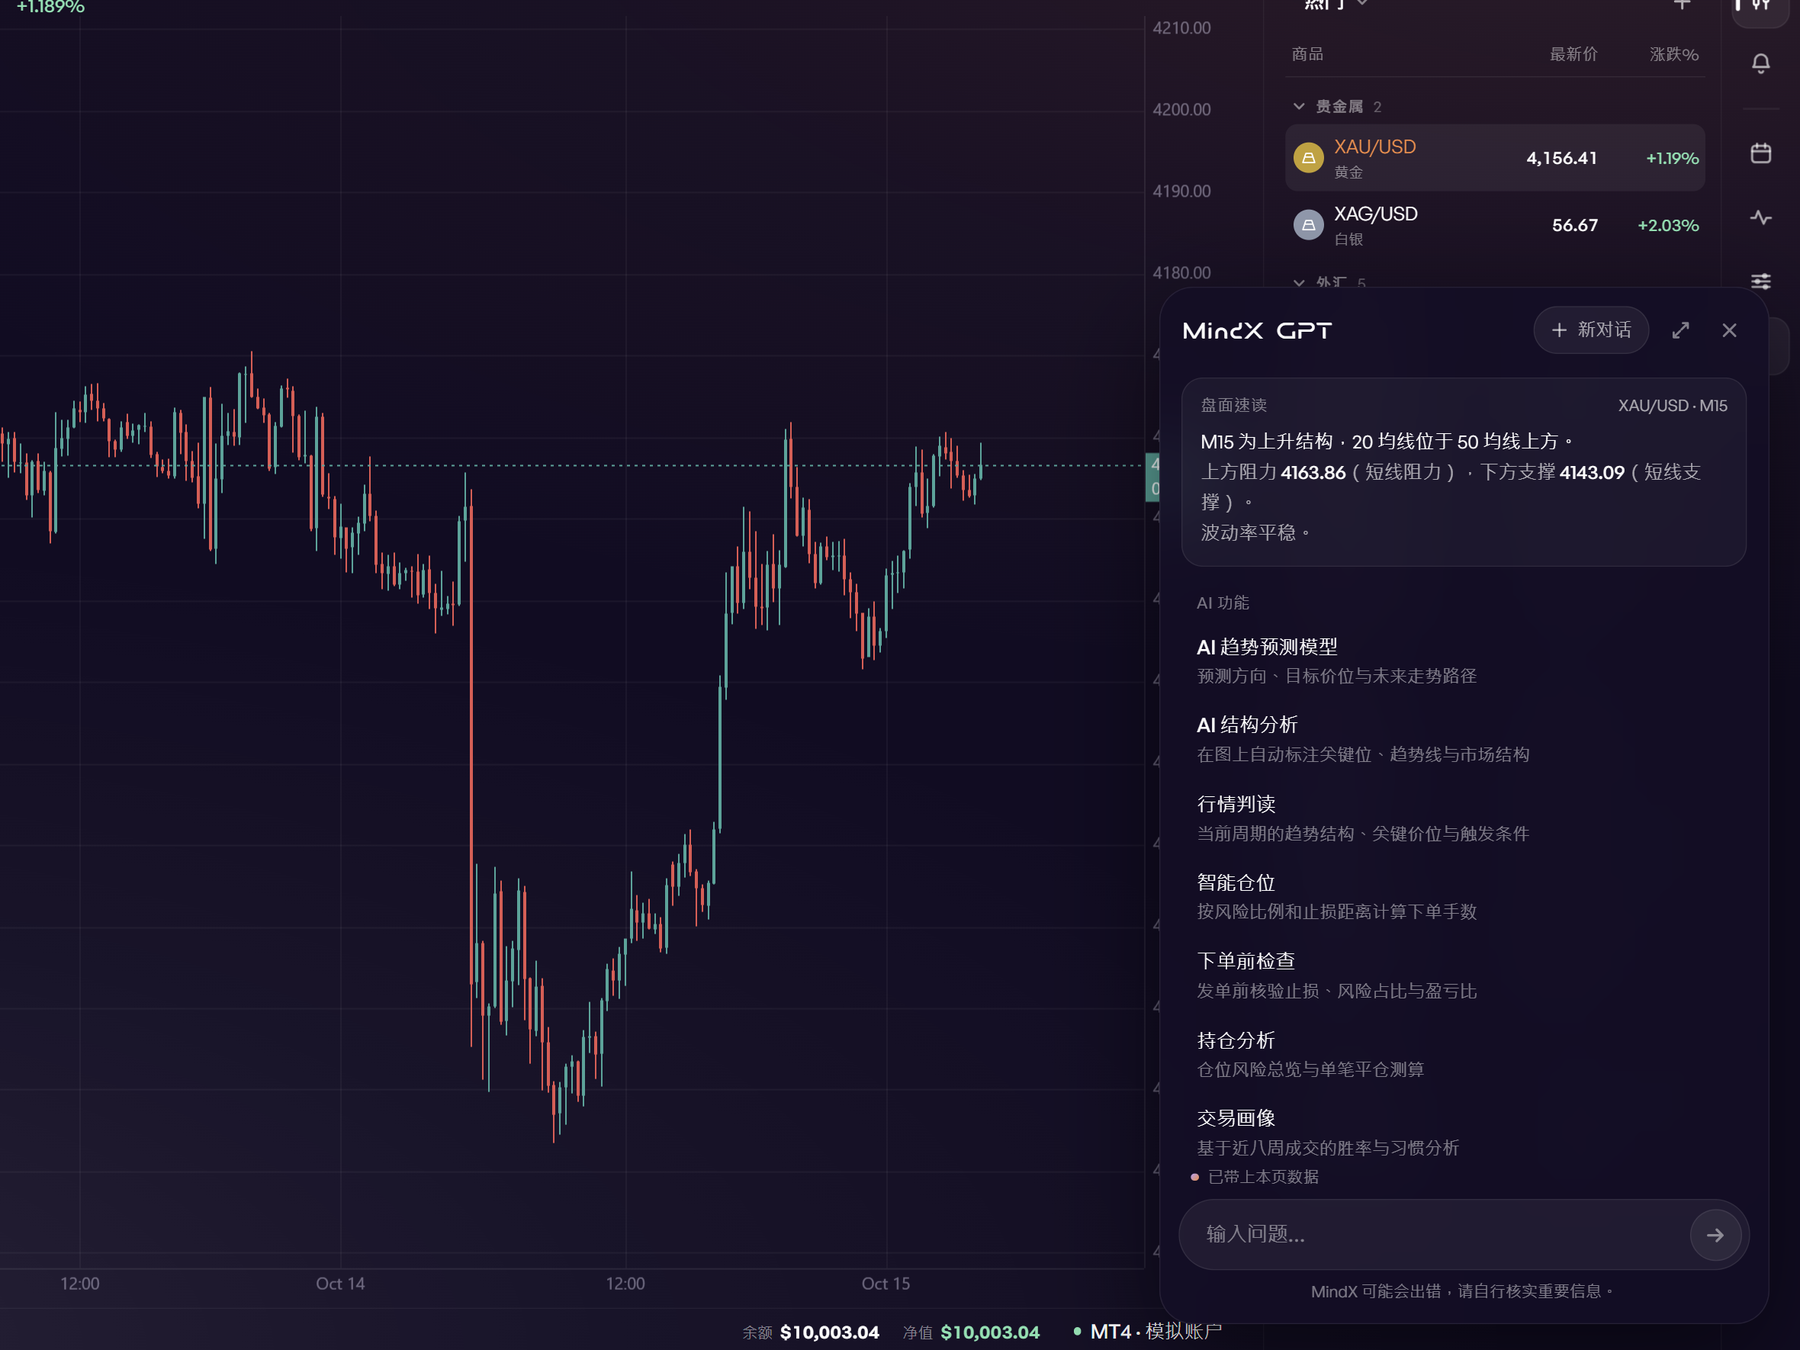Viewport: 1800px width, 1350px height.
Task: Click the XAU/USD · M15 label in card
Action: 1673,406
